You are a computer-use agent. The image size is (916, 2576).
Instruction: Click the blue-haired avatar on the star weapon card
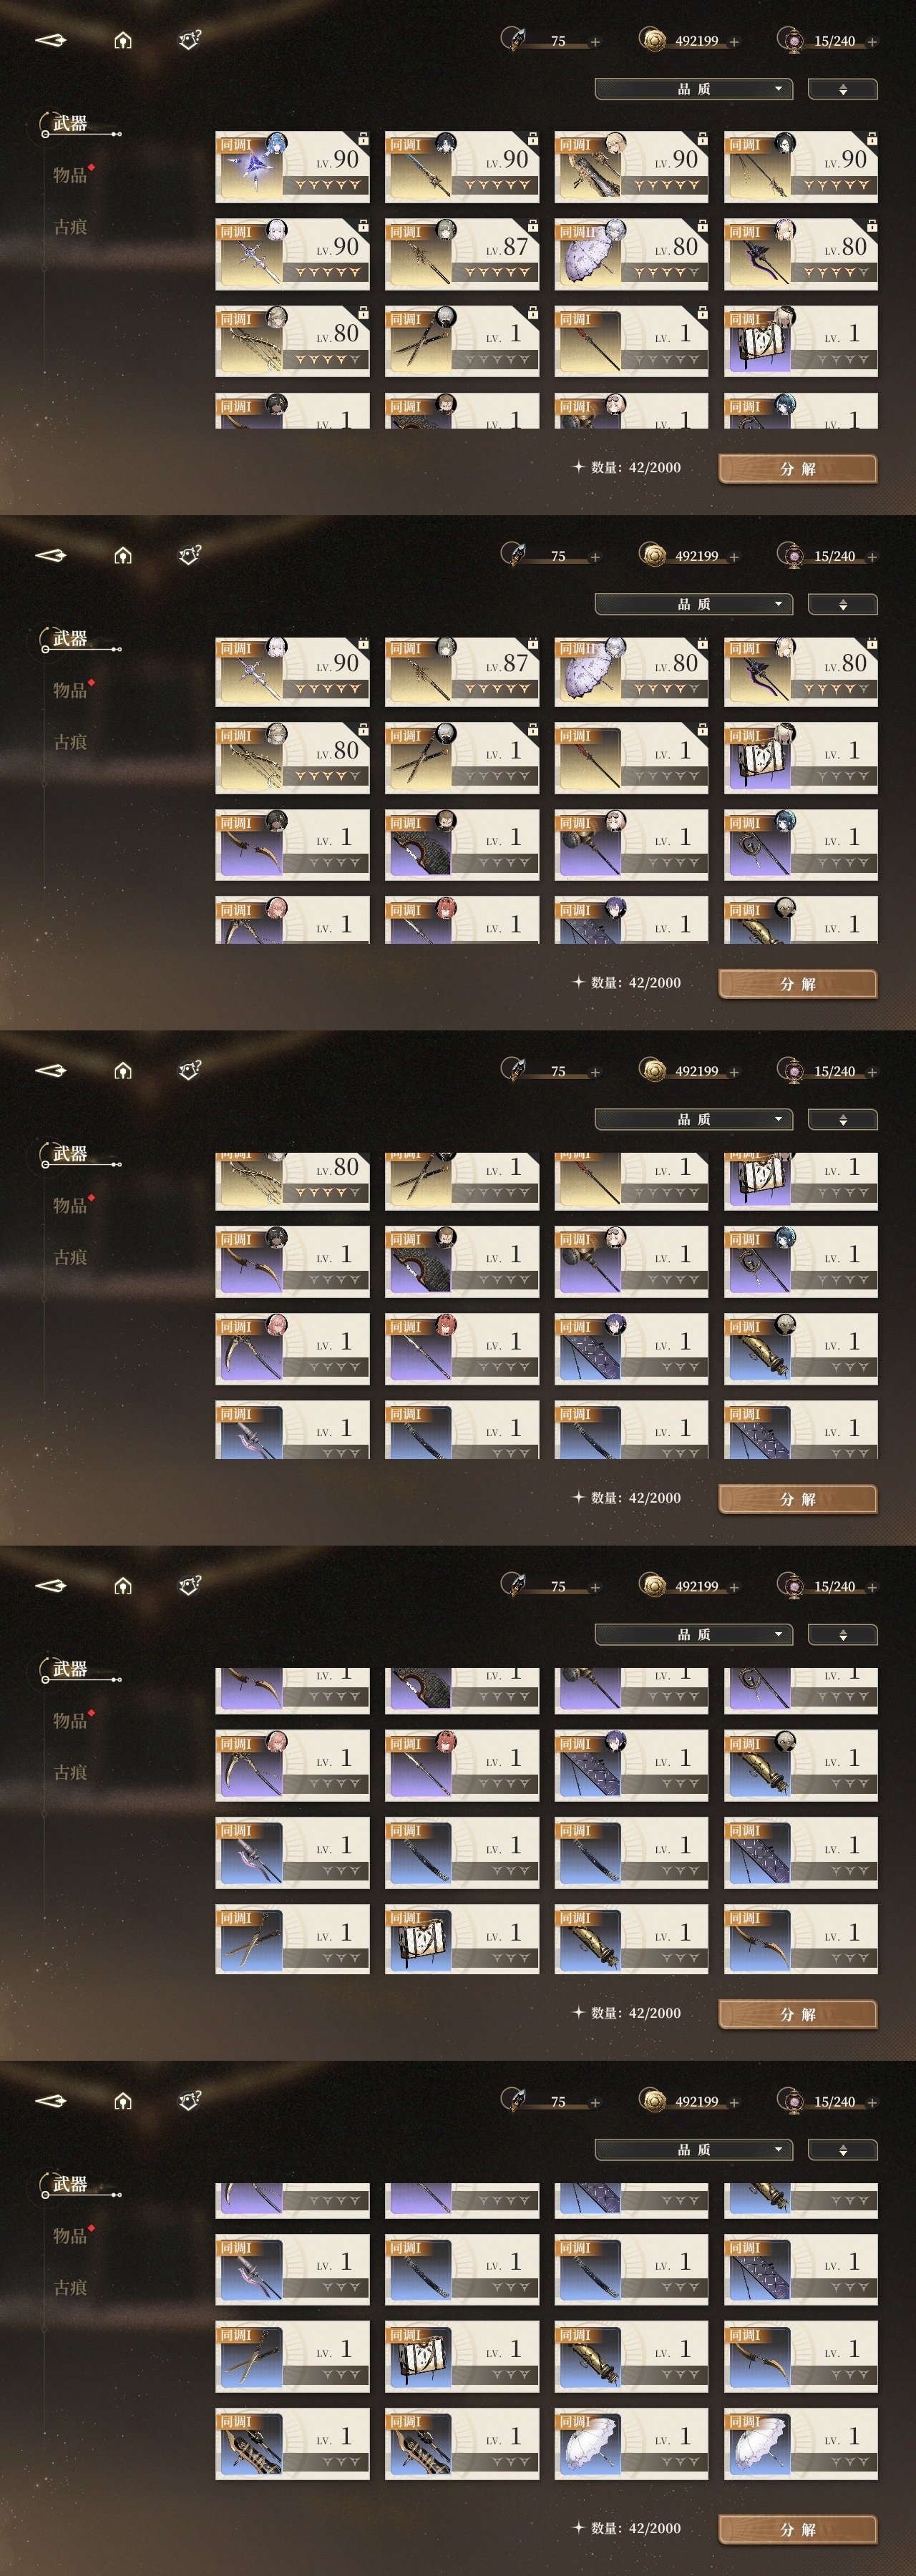tap(276, 143)
